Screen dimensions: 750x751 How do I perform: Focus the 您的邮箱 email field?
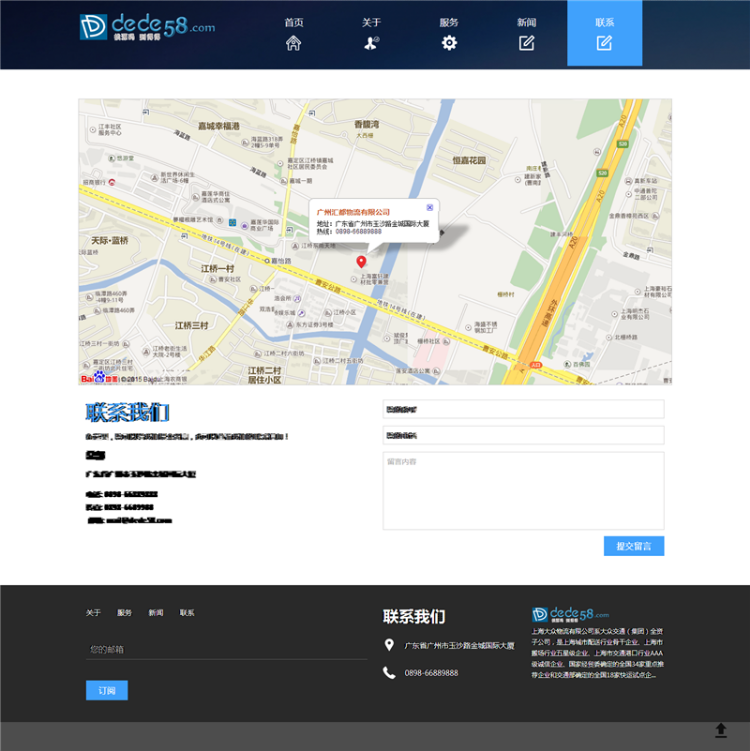pyautogui.click(x=227, y=649)
